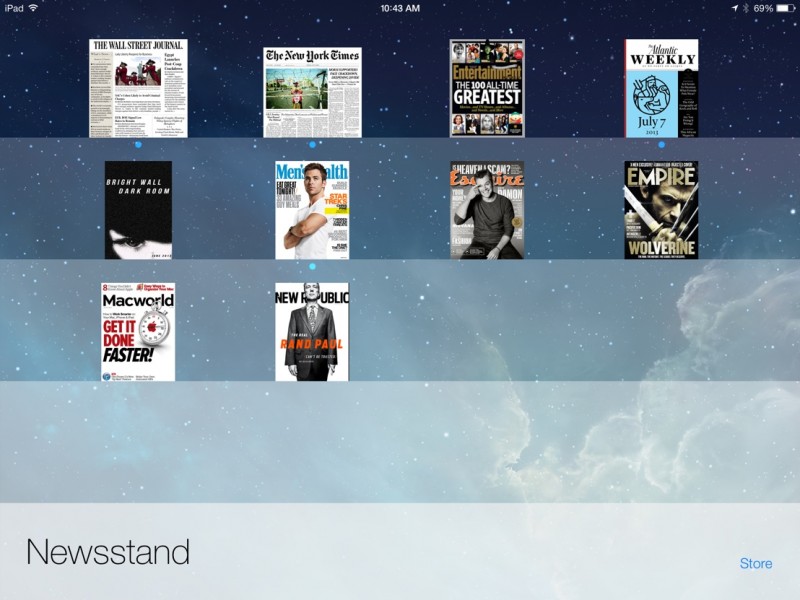Open Bright Wall Dark Room magazine
Screen dimensions: 800x600
pyautogui.click(x=138, y=210)
